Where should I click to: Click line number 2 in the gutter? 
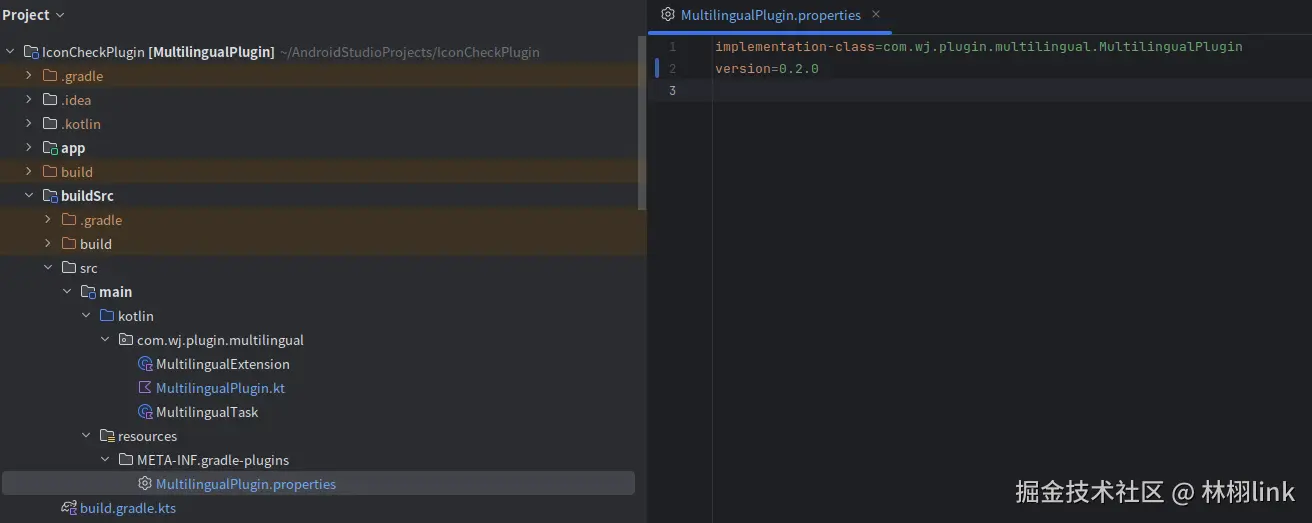673,69
